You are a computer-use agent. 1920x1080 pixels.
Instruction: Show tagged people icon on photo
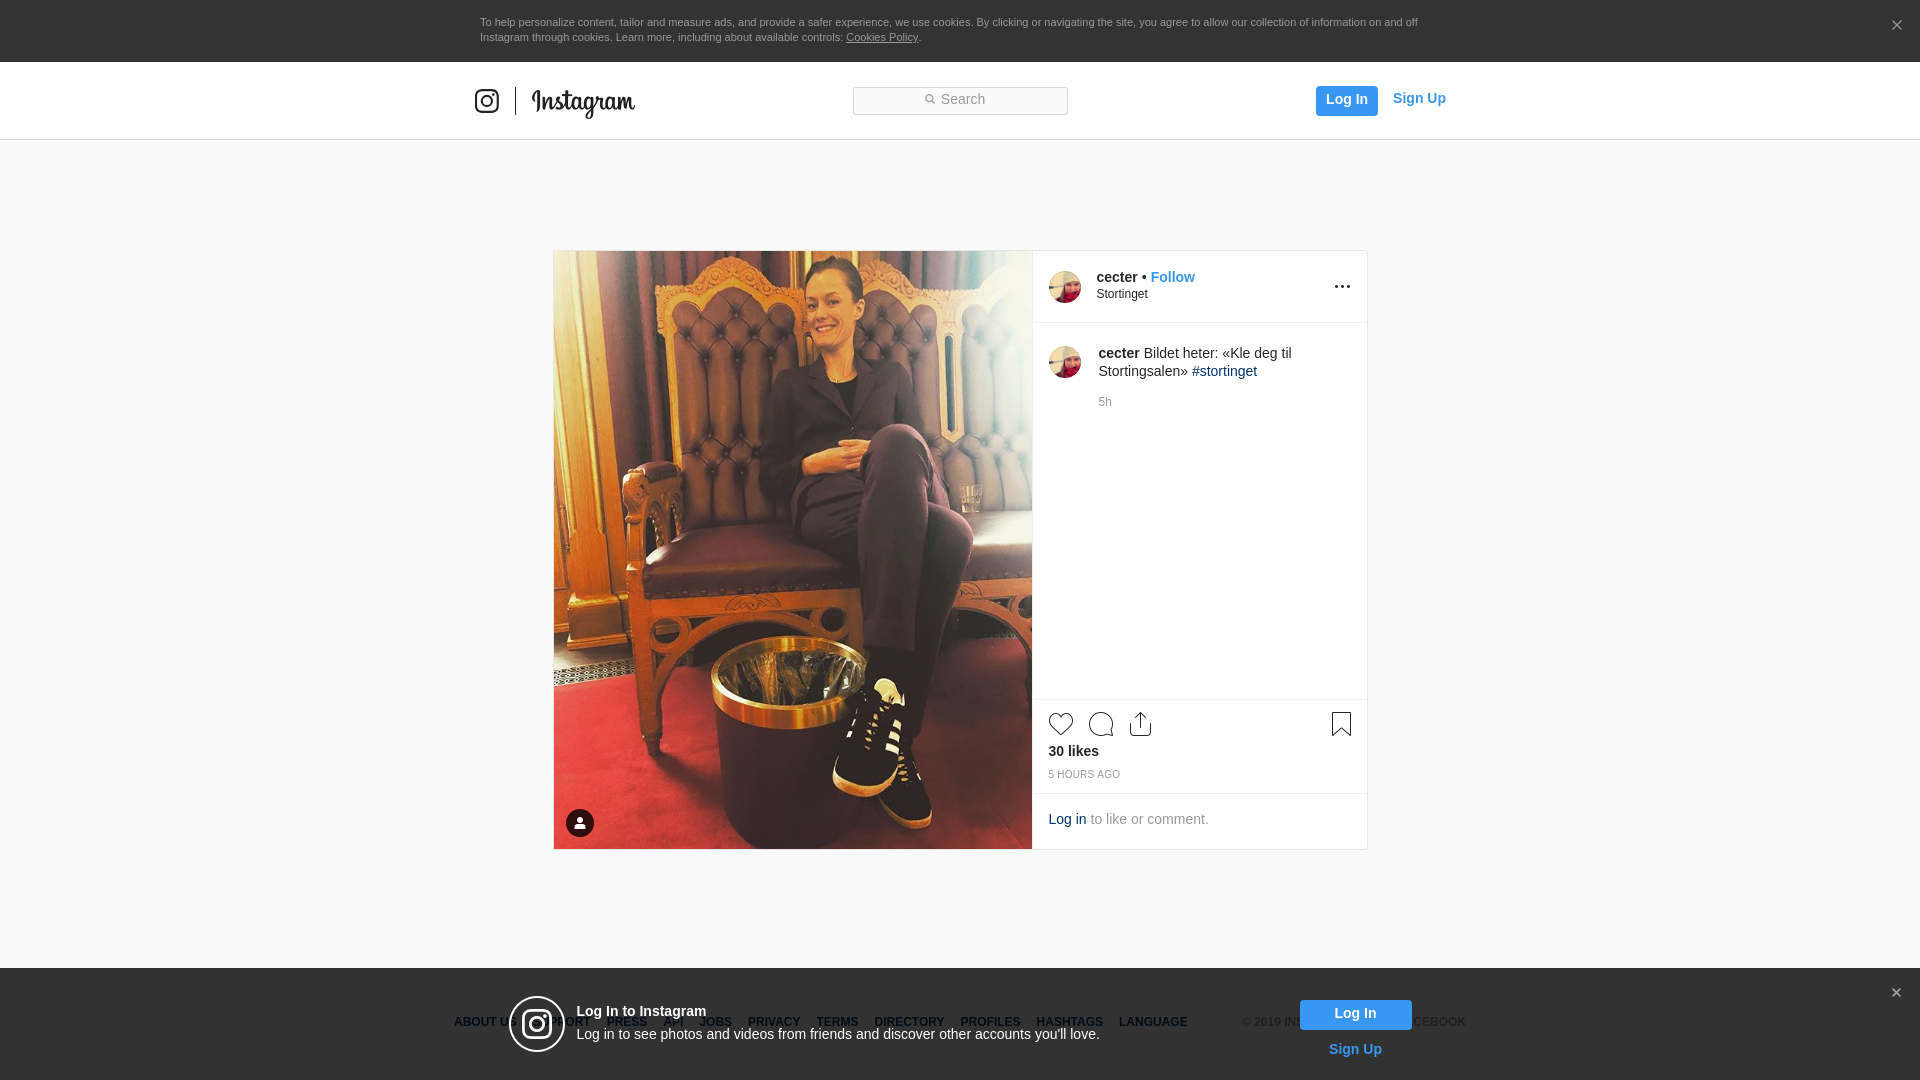point(580,823)
